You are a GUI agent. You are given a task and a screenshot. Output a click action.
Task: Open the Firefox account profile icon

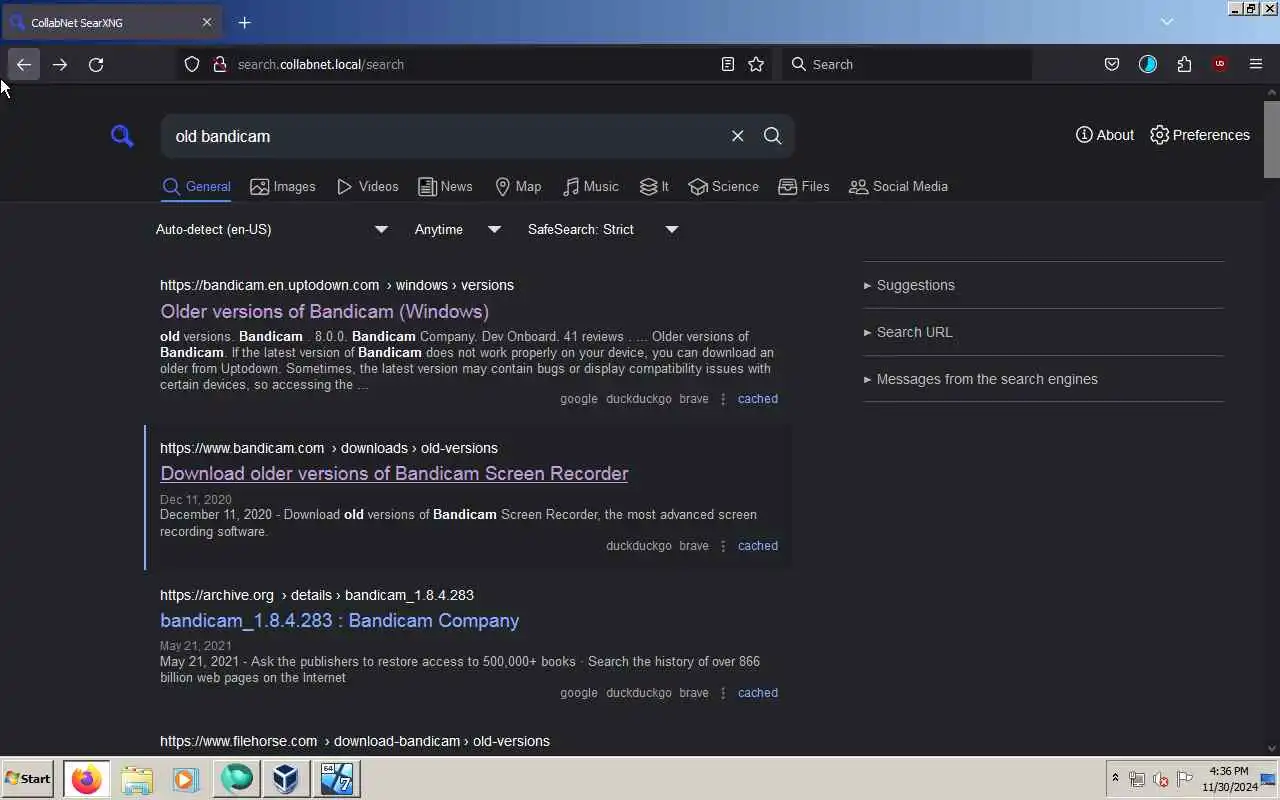pos(1148,64)
